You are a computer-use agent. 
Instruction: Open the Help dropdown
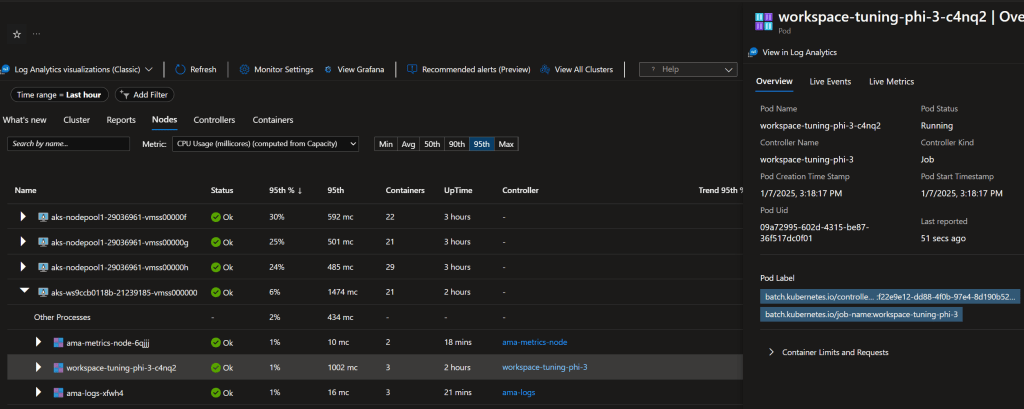[x=688, y=70]
